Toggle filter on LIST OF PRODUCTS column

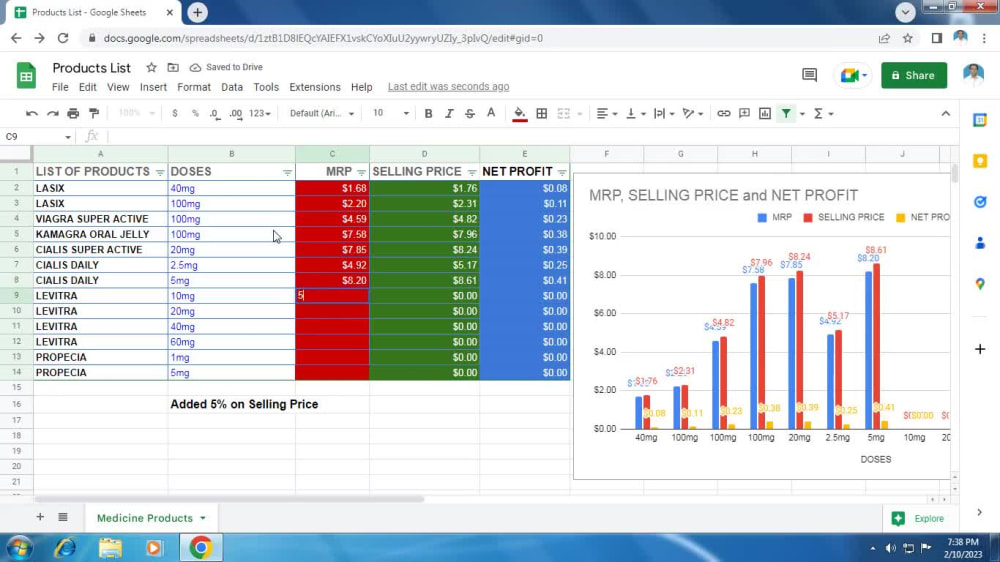[x=159, y=172]
